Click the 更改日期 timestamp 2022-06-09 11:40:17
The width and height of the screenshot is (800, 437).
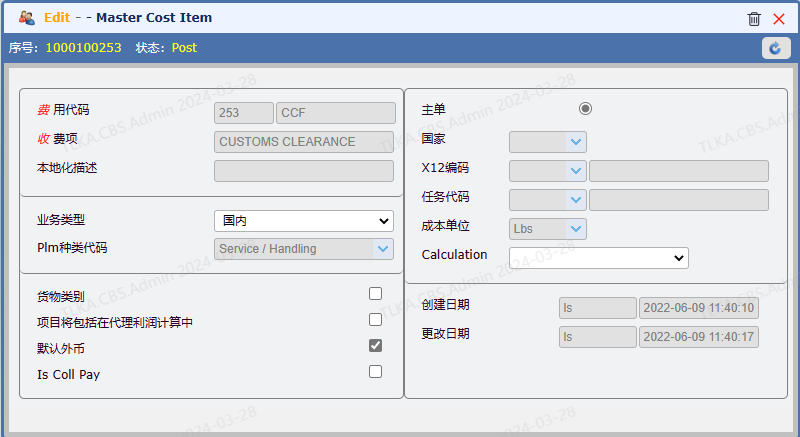699,337
